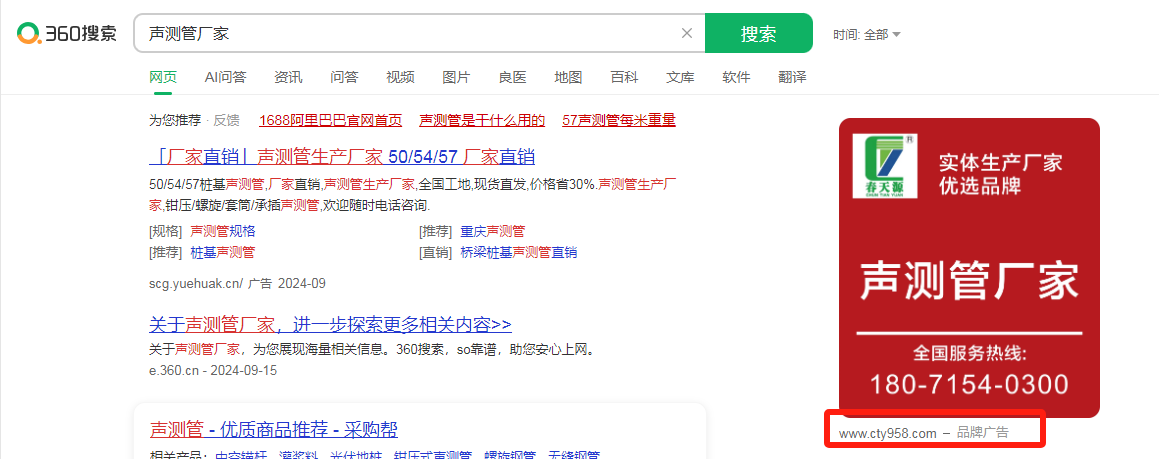The image size is (1159, 459).
Task: Open the 地图 tab
Action: pyautogui.click(x=568, y=77)
